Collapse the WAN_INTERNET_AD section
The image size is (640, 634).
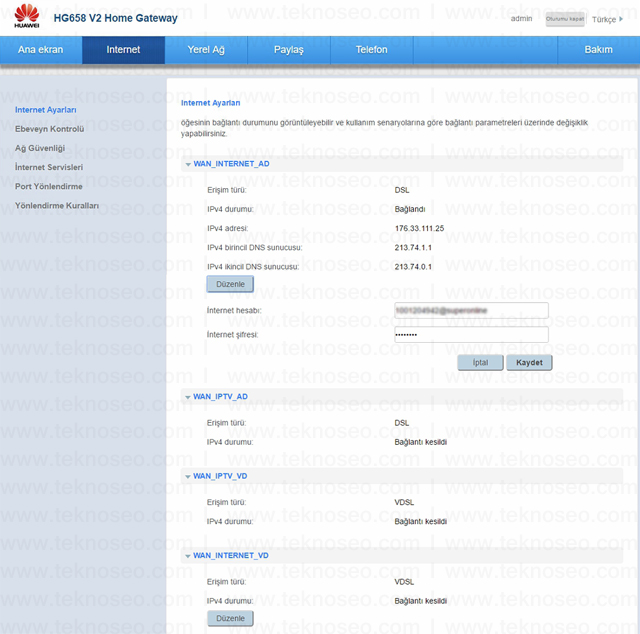[x=188, y=164]
